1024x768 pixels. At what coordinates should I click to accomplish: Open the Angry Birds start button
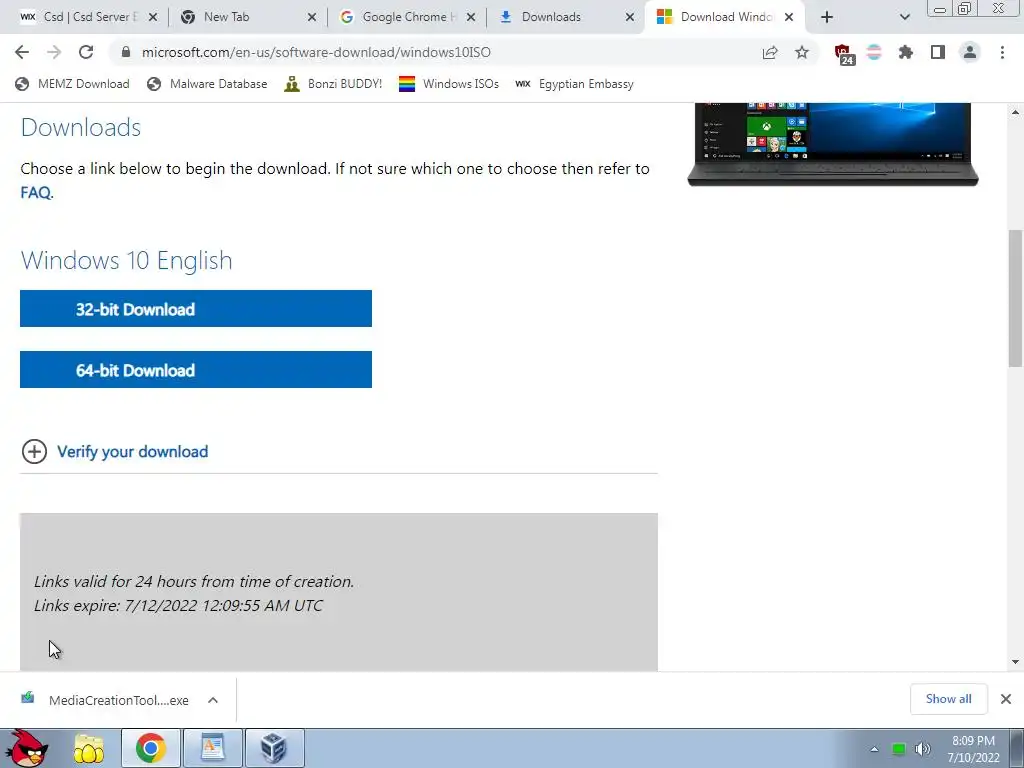point(26,748)
